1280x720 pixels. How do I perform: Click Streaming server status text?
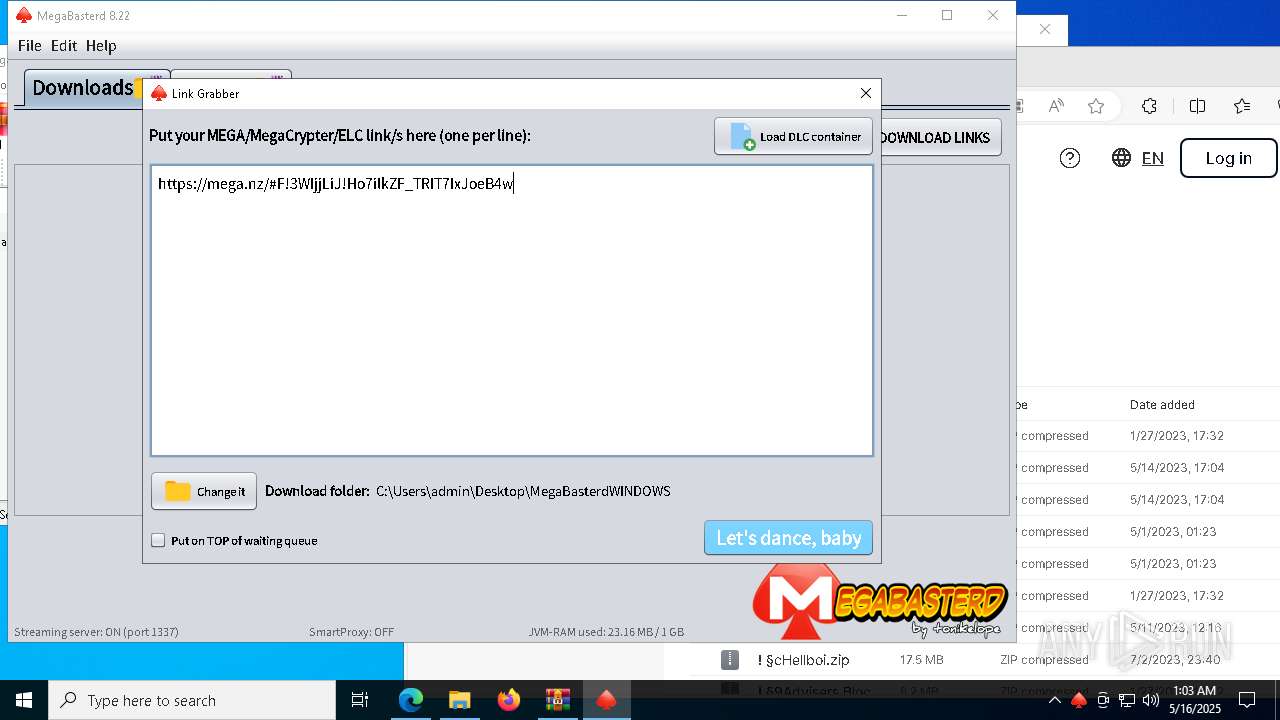[96, 632]
